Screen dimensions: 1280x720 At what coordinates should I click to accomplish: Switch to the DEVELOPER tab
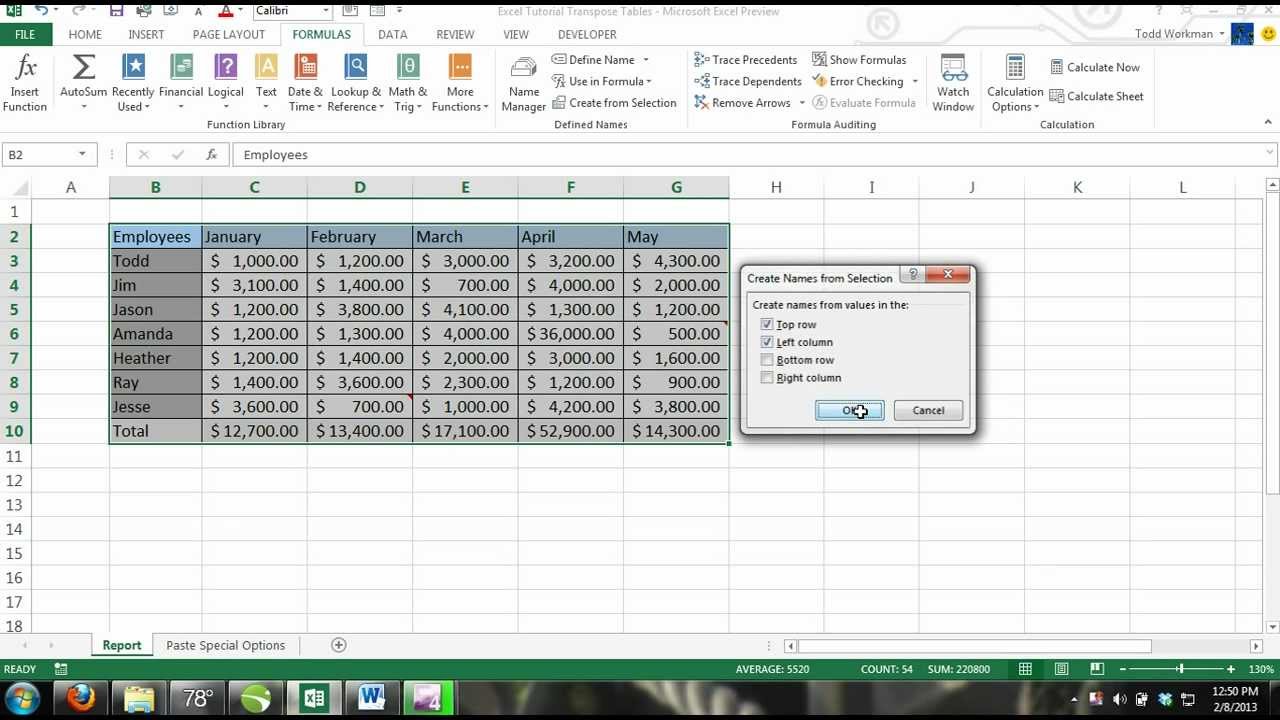(x=587, y=34)
